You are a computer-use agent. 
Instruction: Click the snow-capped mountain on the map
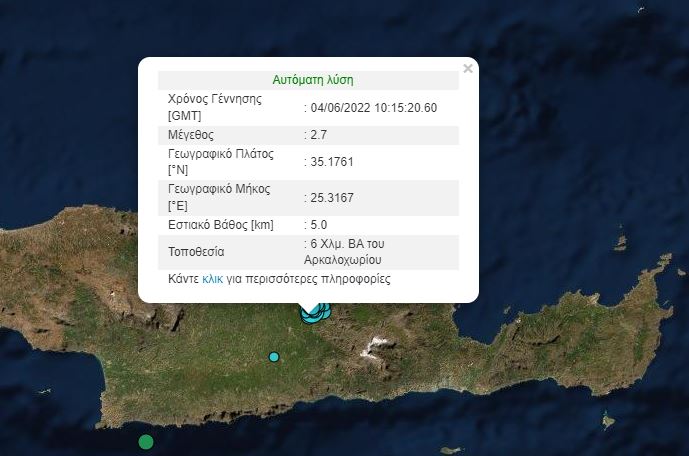point(377,347)
